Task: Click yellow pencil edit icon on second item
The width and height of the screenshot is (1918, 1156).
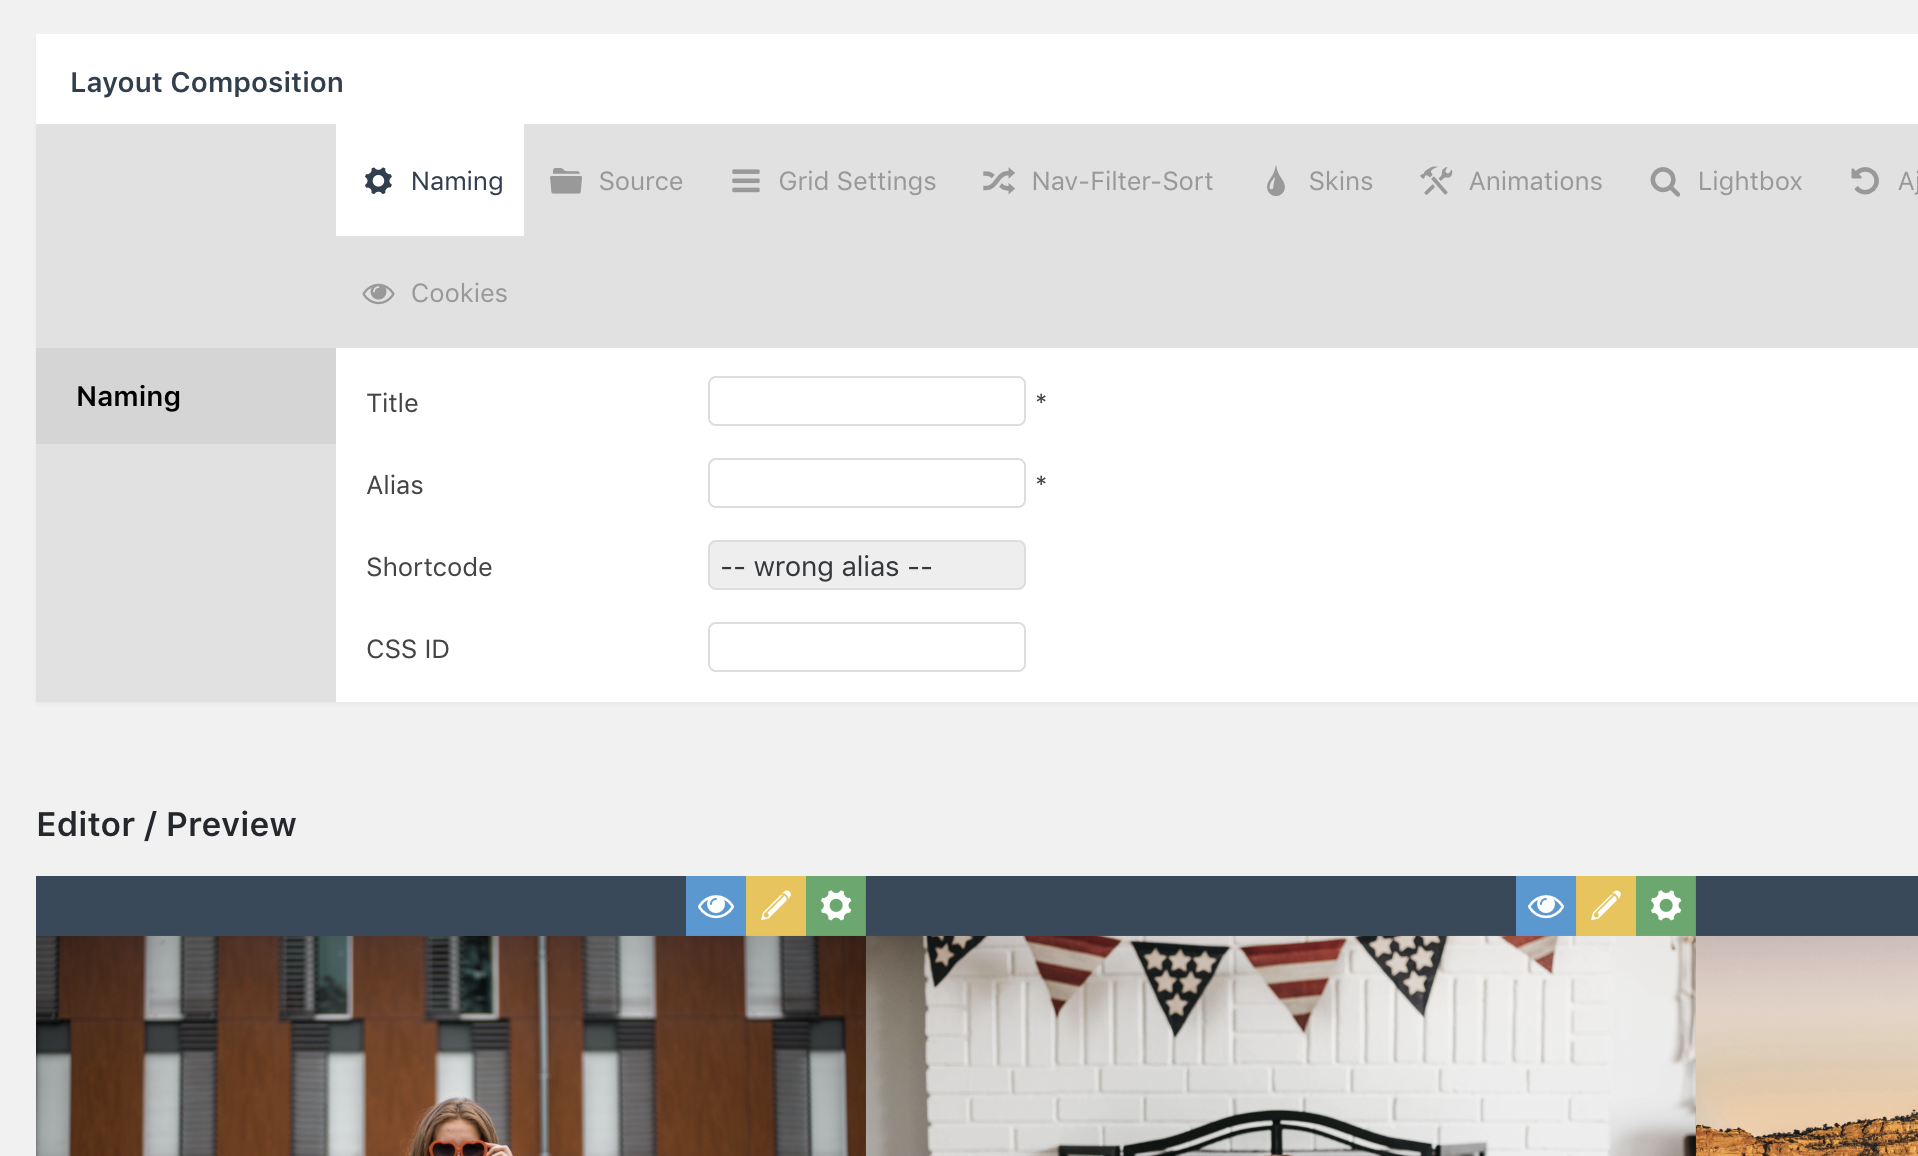Action: pos(1606,906)
